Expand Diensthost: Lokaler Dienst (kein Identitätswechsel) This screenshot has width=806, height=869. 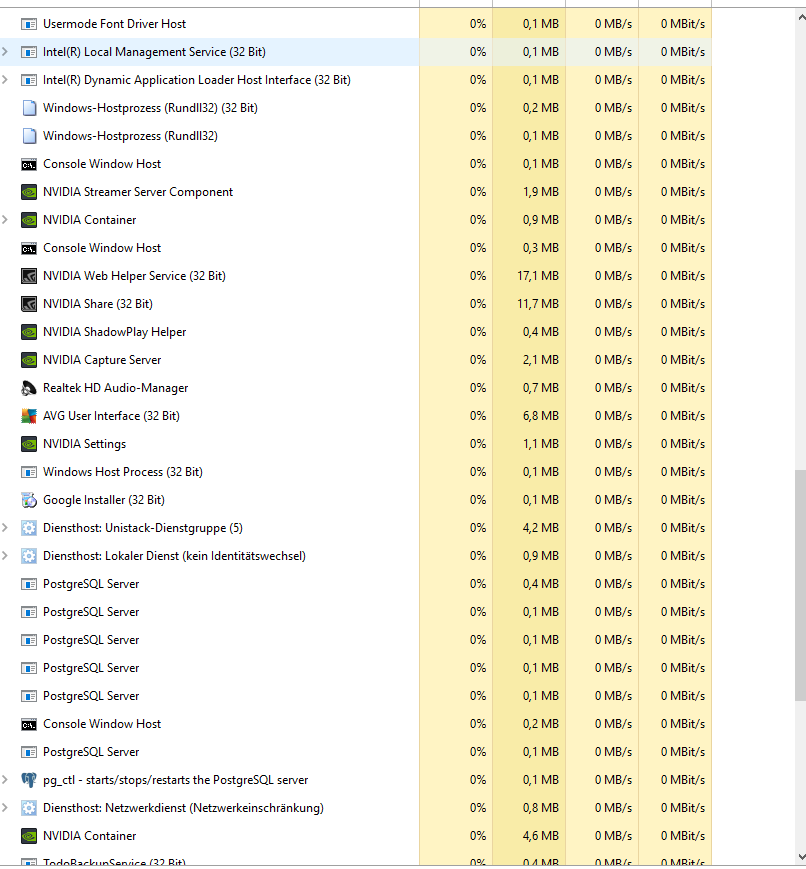(x=5, y=556)
